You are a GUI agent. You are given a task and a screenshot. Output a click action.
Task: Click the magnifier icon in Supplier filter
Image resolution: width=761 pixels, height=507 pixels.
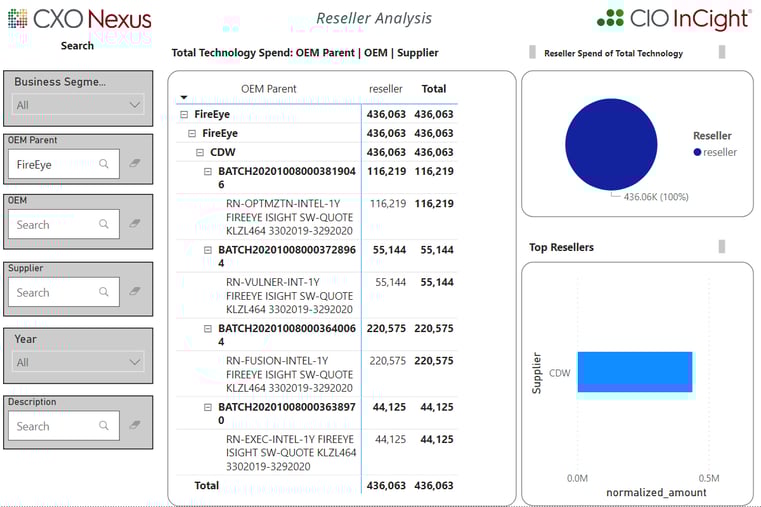[104, 292]
